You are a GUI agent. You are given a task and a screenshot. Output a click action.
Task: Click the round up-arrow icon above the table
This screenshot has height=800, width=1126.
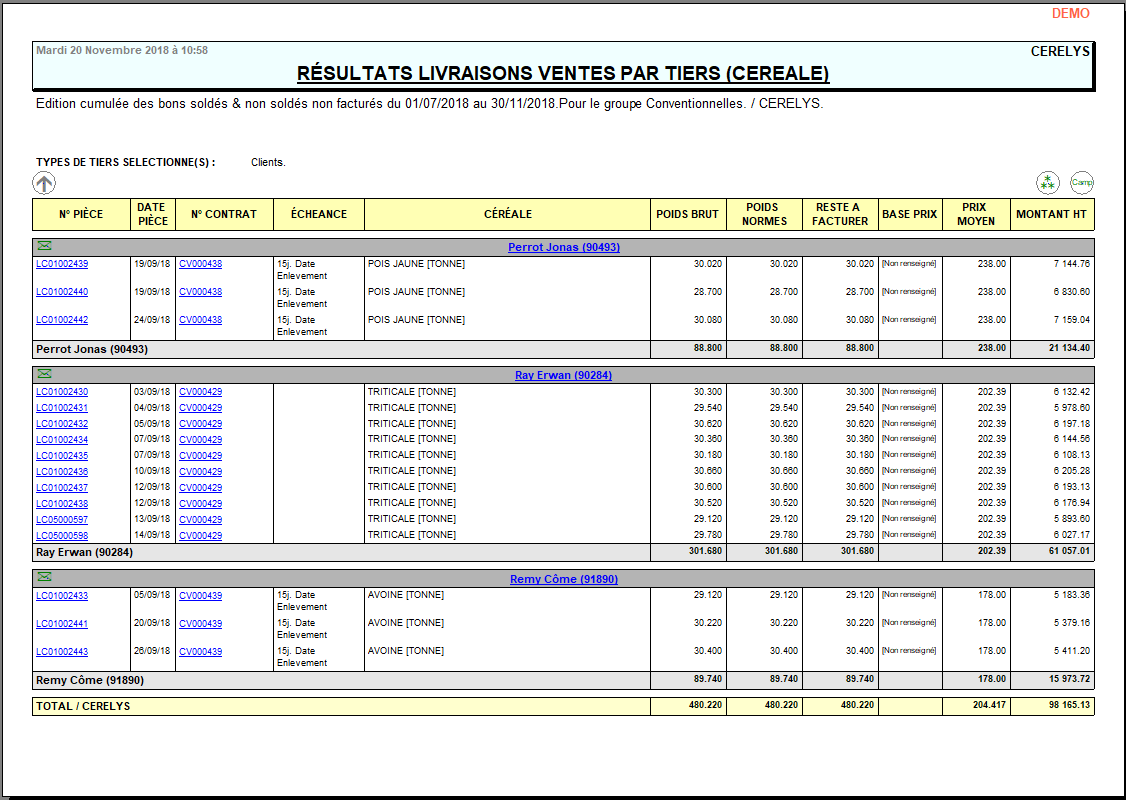[x=44, y=183]
